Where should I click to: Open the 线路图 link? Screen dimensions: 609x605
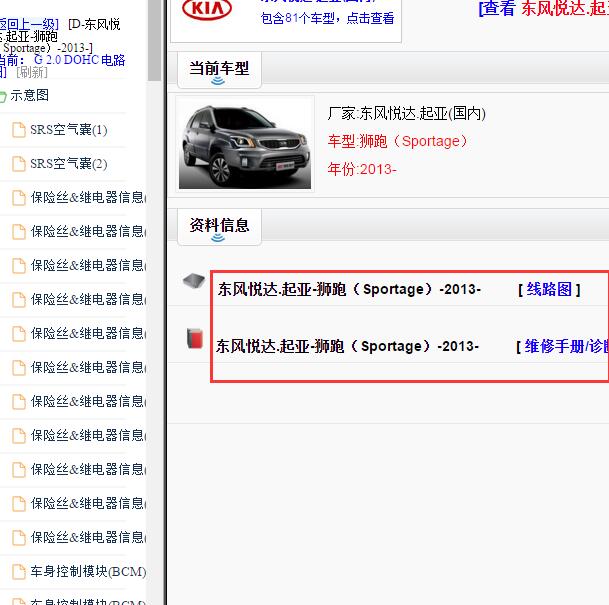[549, 290]
